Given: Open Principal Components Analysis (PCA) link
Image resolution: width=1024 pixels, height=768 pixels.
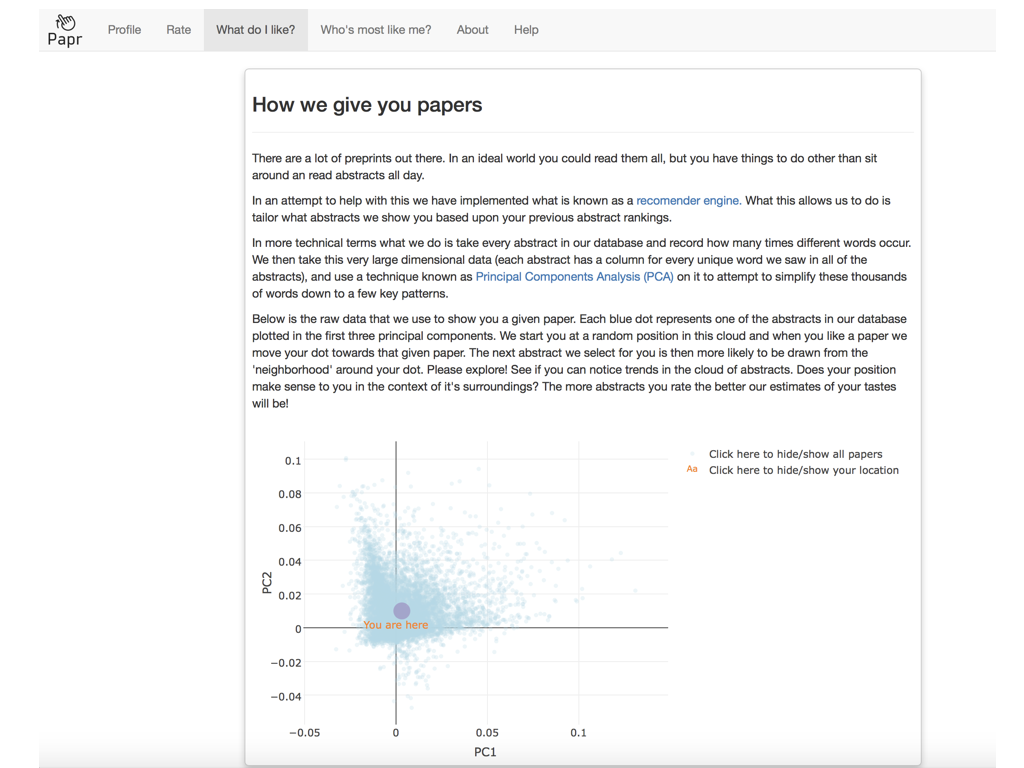Looking at the screenshot, I should point(574,277).
